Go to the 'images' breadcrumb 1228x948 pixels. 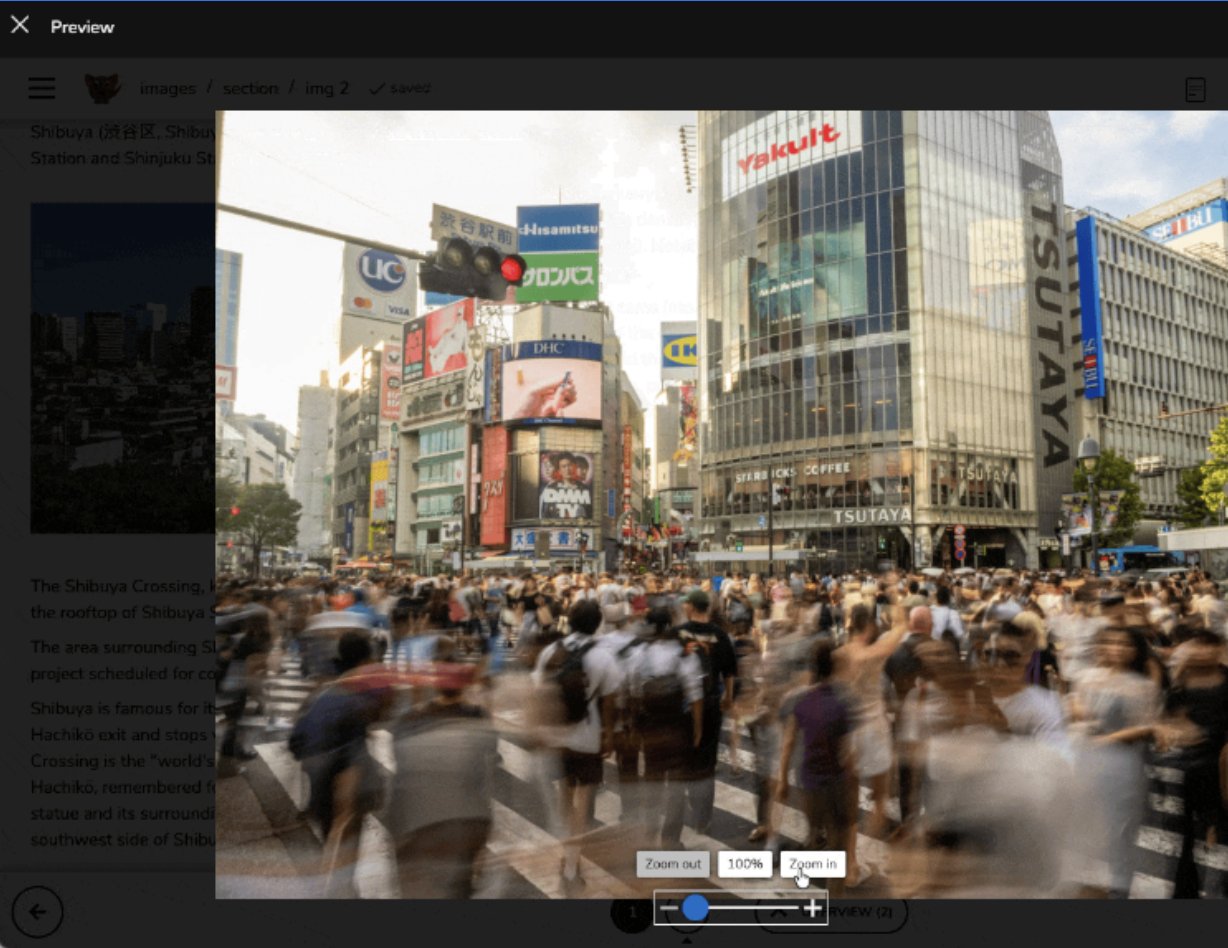pyautogui.click(x=168, y=88)
